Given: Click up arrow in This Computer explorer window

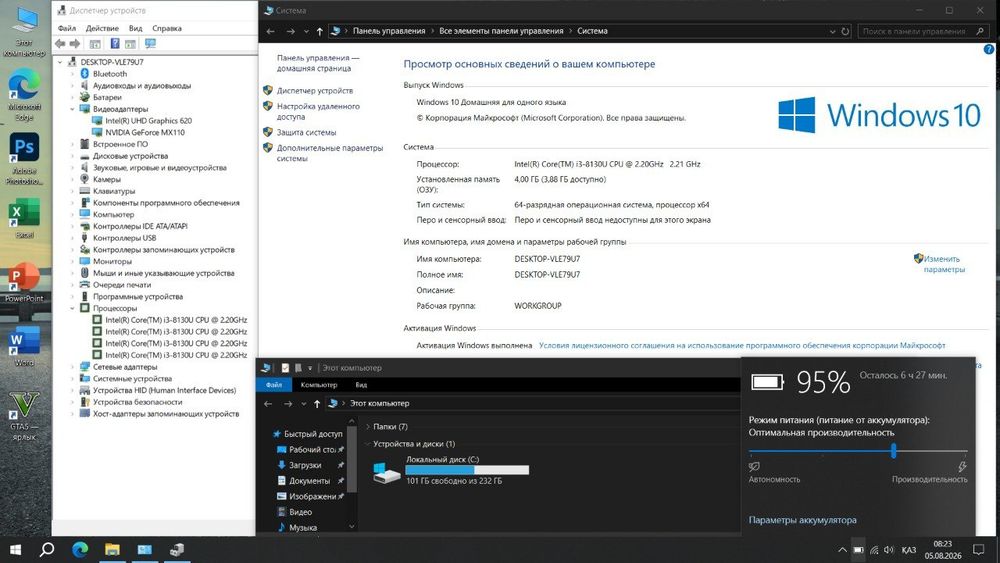Looking at the screenshot, I should pyautogui.click(x=317, y=404).
